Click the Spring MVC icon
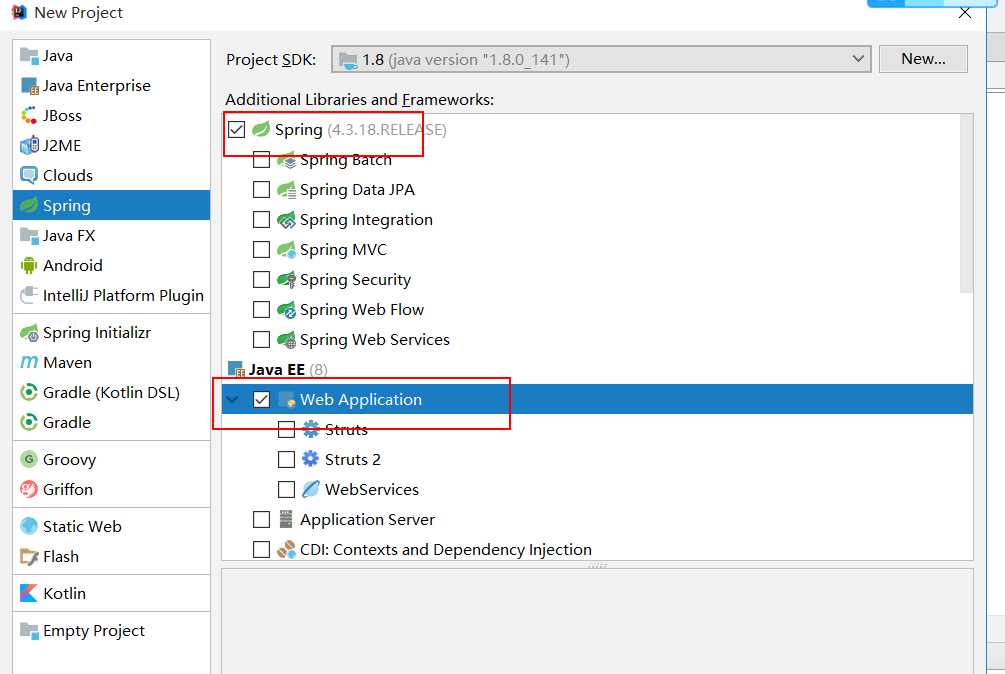The image size is (1005, 674). click(x=286, y=250)
